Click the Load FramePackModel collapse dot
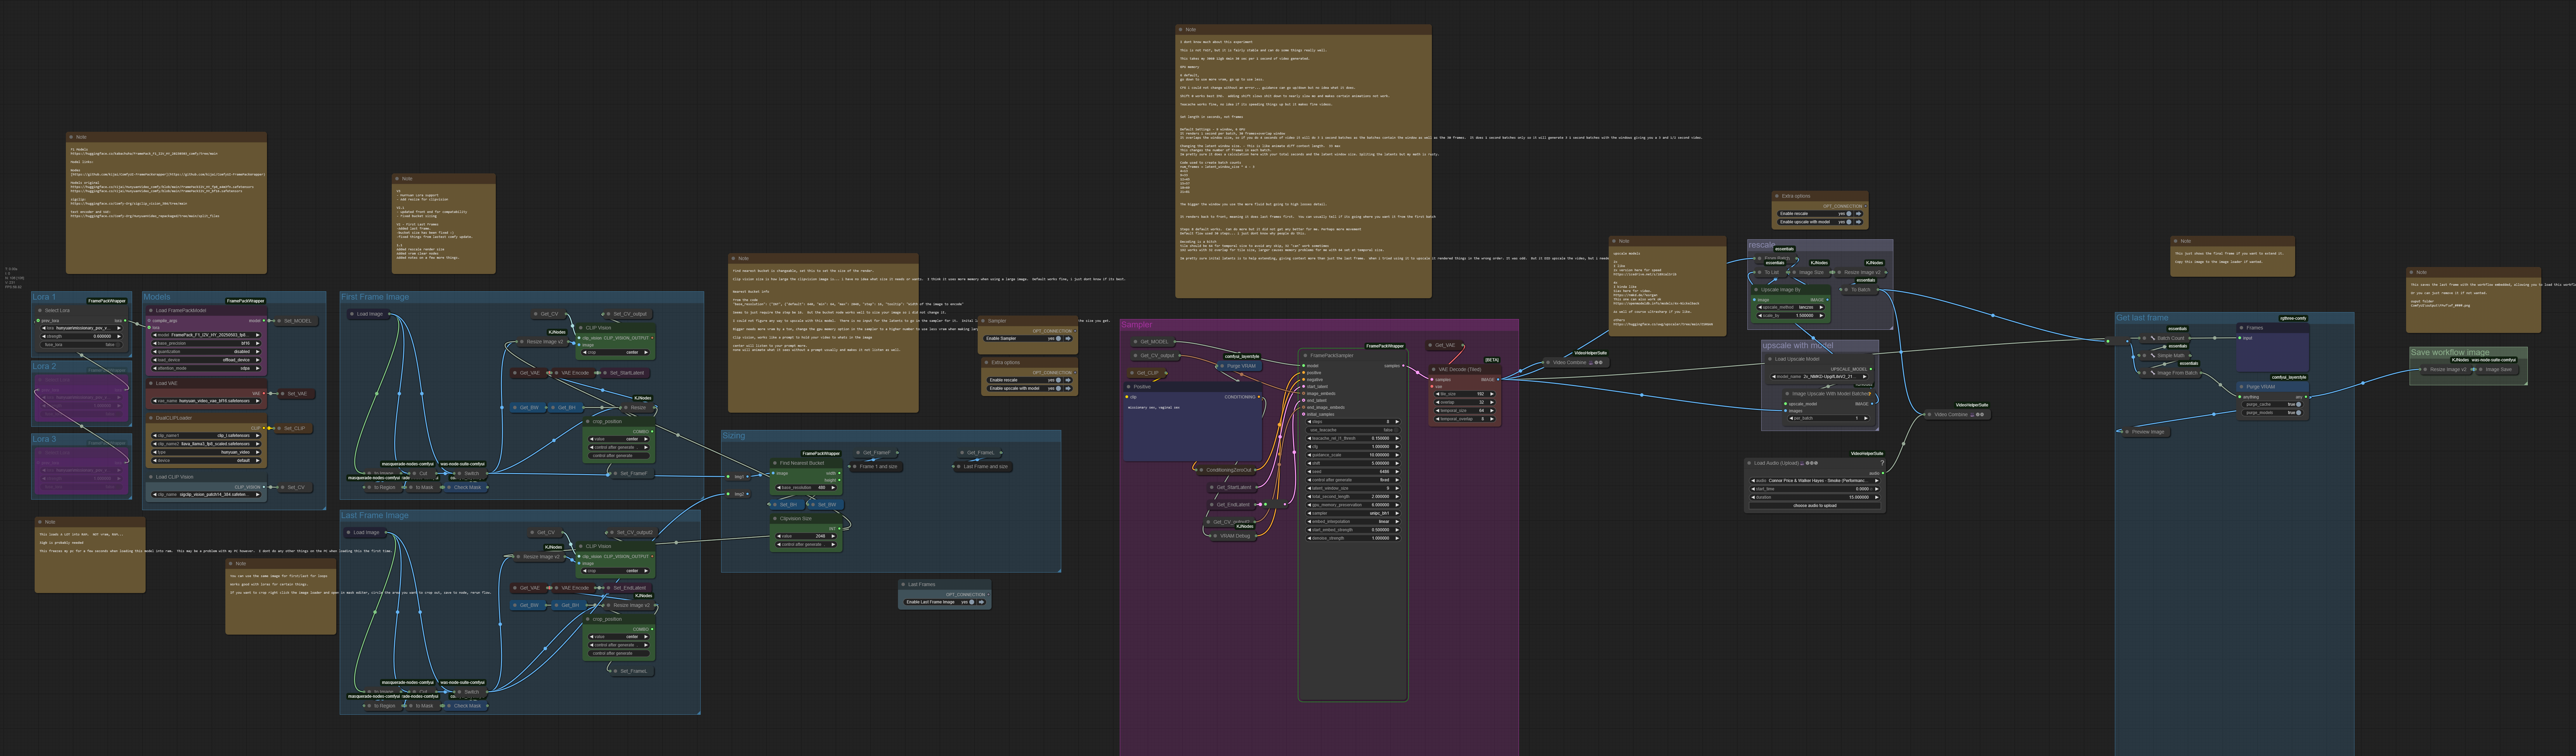Screen dimensions: 2576x756 pyautogui.click(x=151, y=310)
